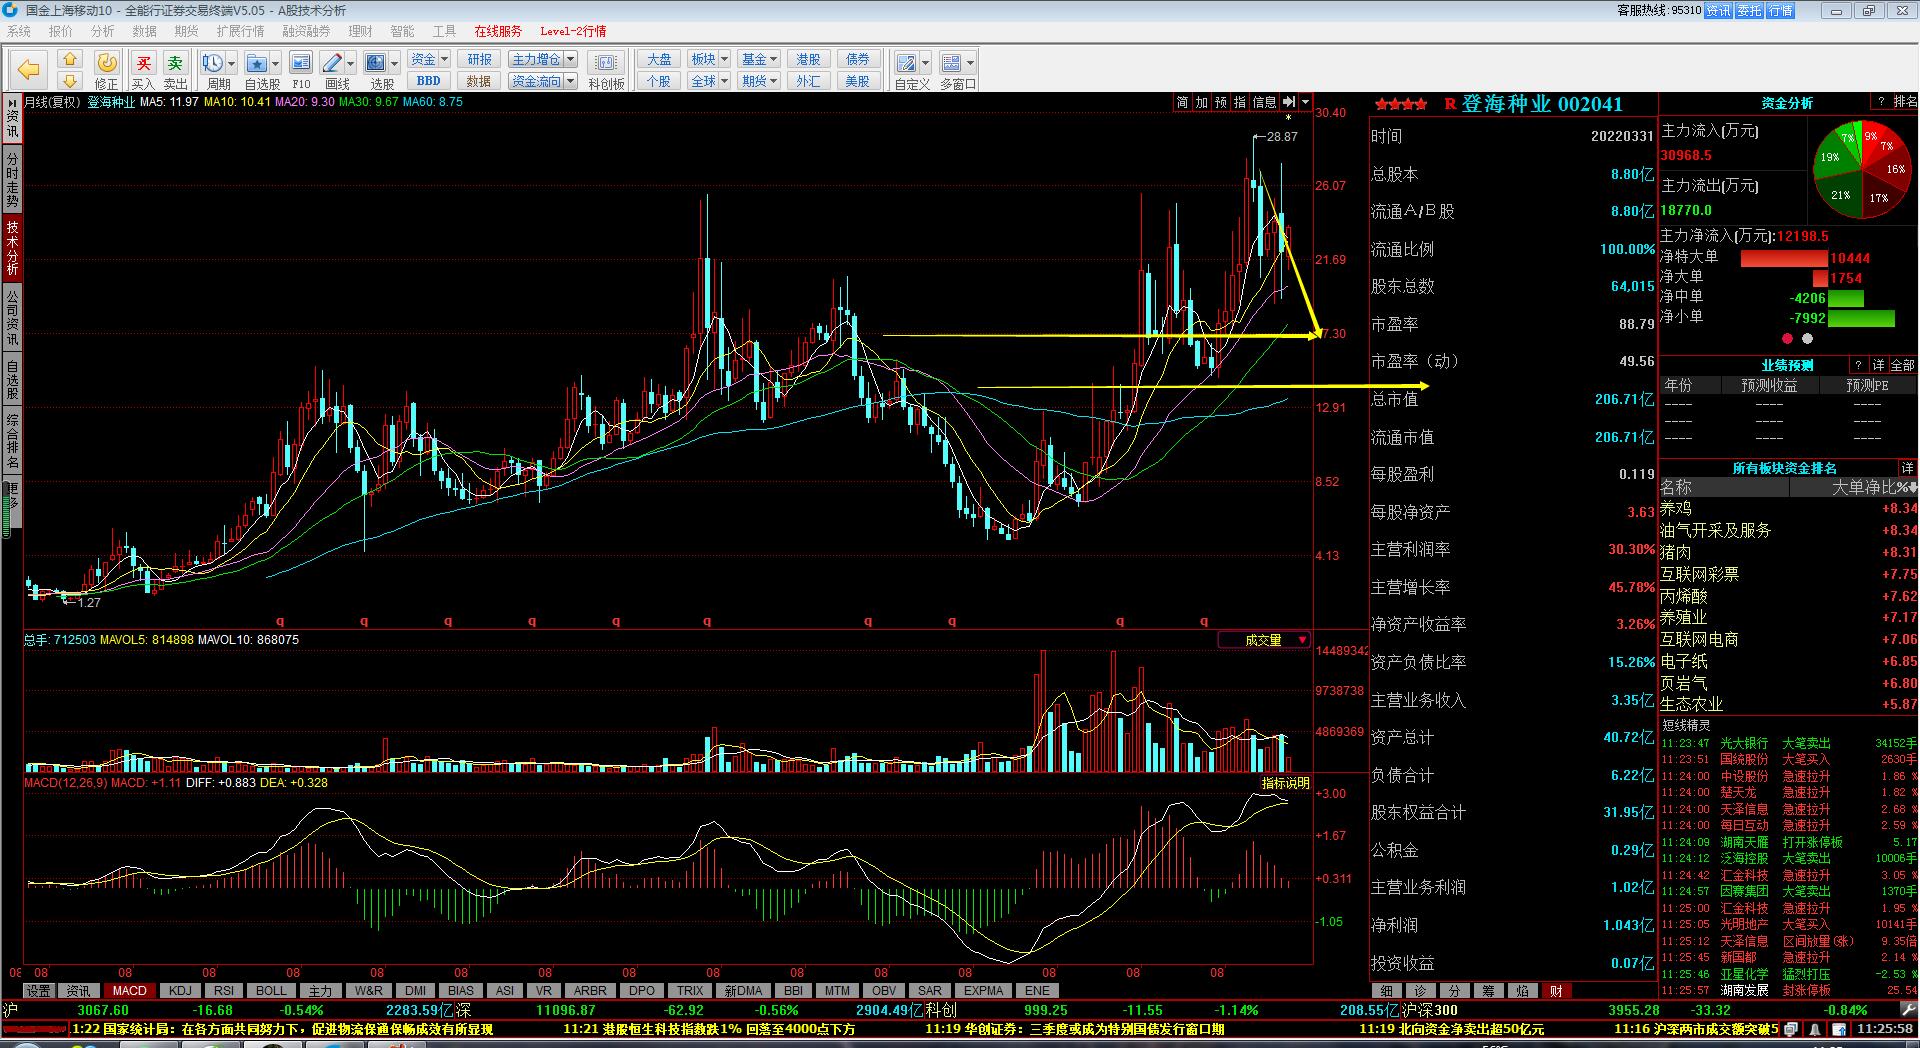Screen dimensions: 1920x1048
Task: Click the 港股 toolbar button
Action: (808, 60)
